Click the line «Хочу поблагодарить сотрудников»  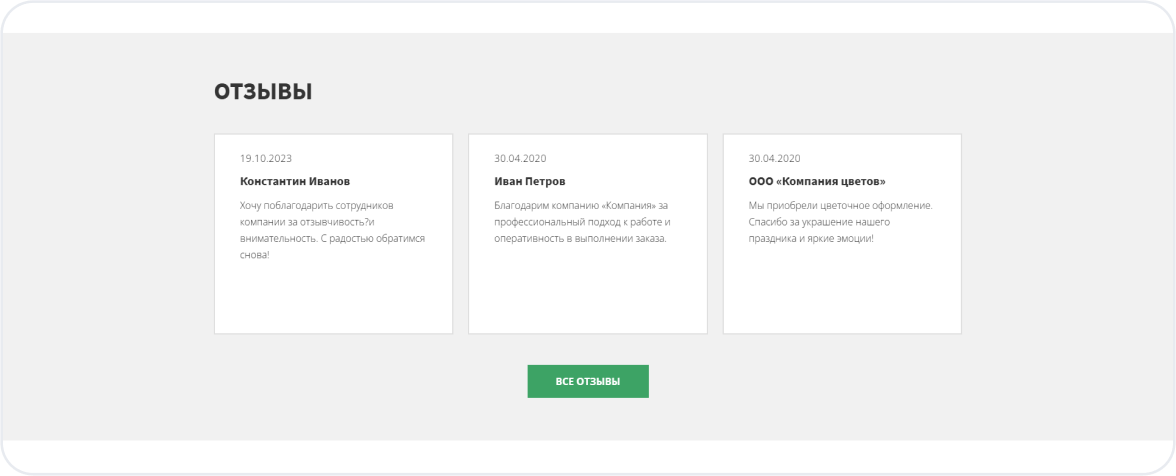pyautogui.click(x=317, y=205)
